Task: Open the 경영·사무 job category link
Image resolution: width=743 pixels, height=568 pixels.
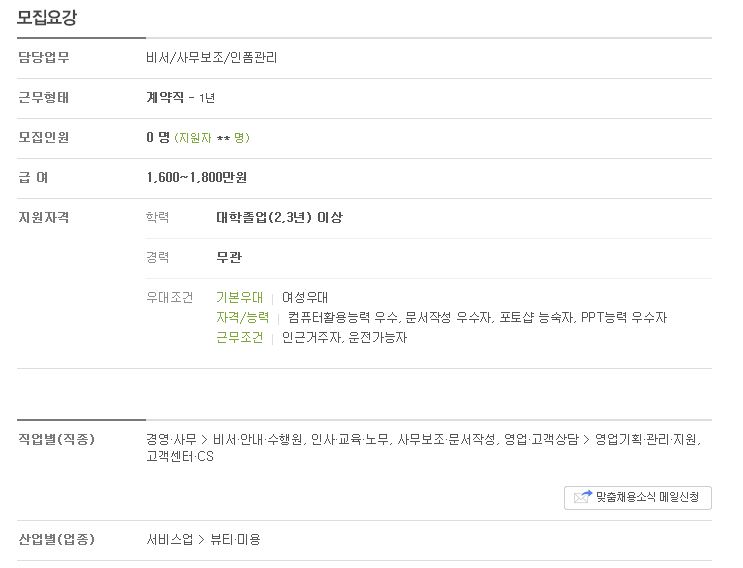Action: point(171,440)
